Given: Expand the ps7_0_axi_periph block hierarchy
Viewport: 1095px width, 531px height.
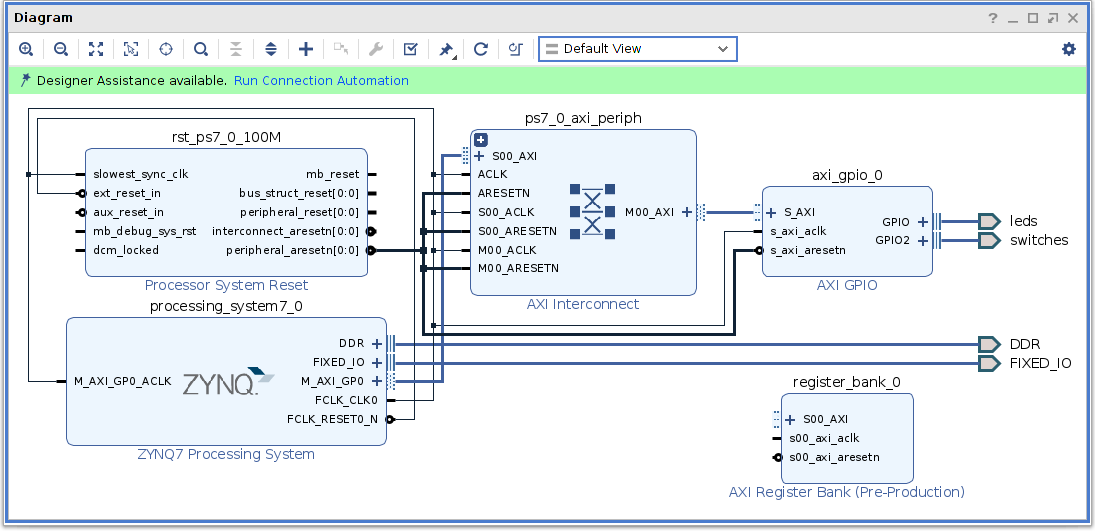Looking at the screenshot, I should pos(480,140).
